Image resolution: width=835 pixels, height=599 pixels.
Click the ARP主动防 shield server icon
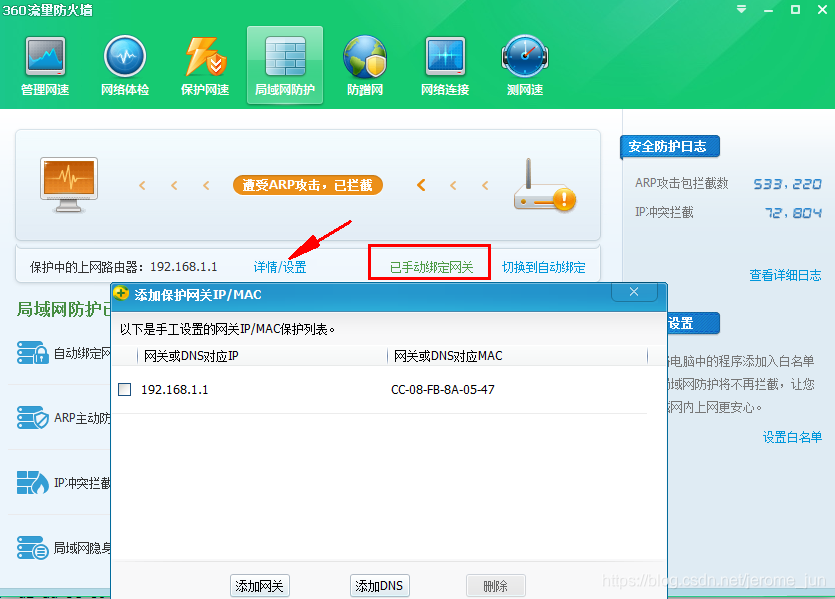click(x=32, y=417)
